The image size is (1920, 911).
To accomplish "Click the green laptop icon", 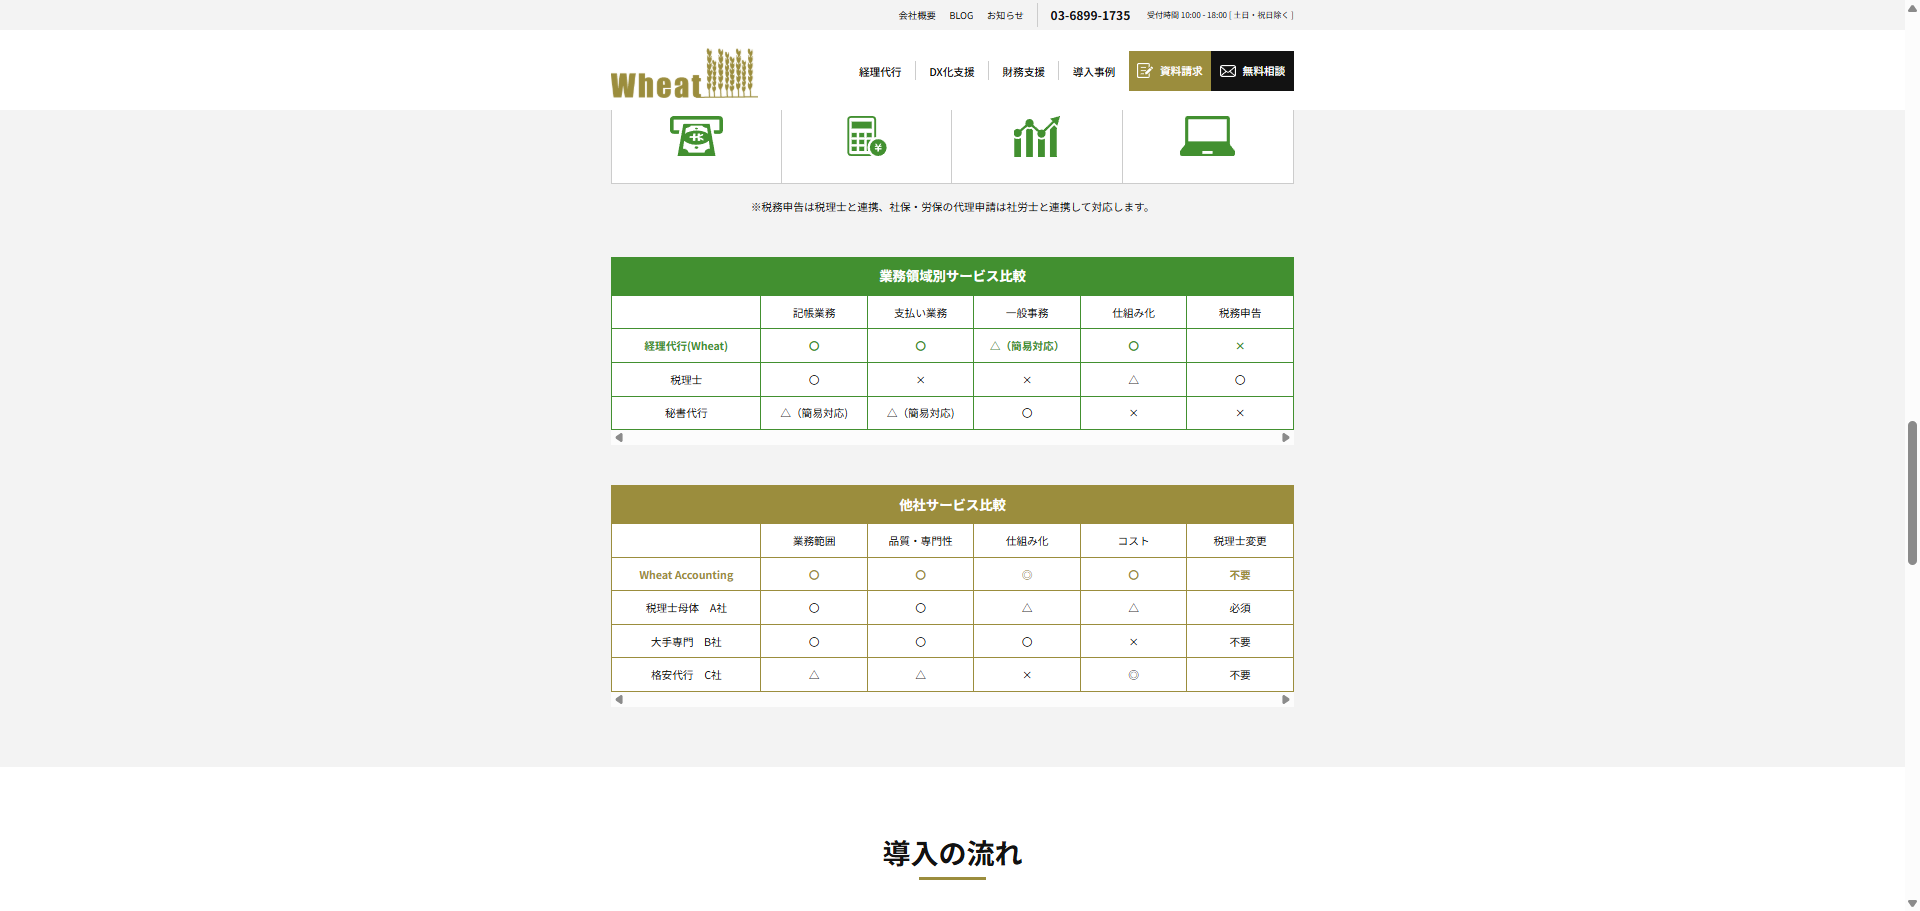I will click(1207, 136).
